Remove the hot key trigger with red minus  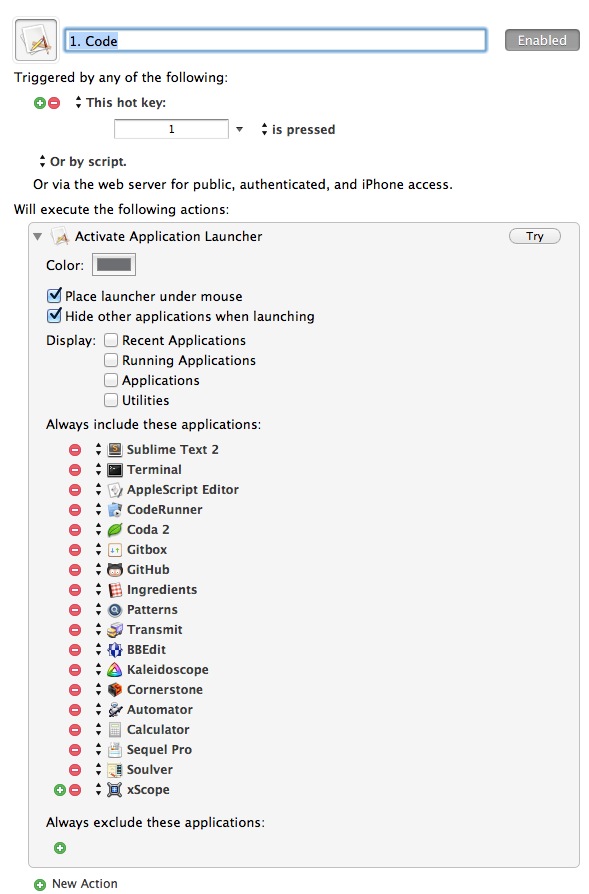(54, 103)
